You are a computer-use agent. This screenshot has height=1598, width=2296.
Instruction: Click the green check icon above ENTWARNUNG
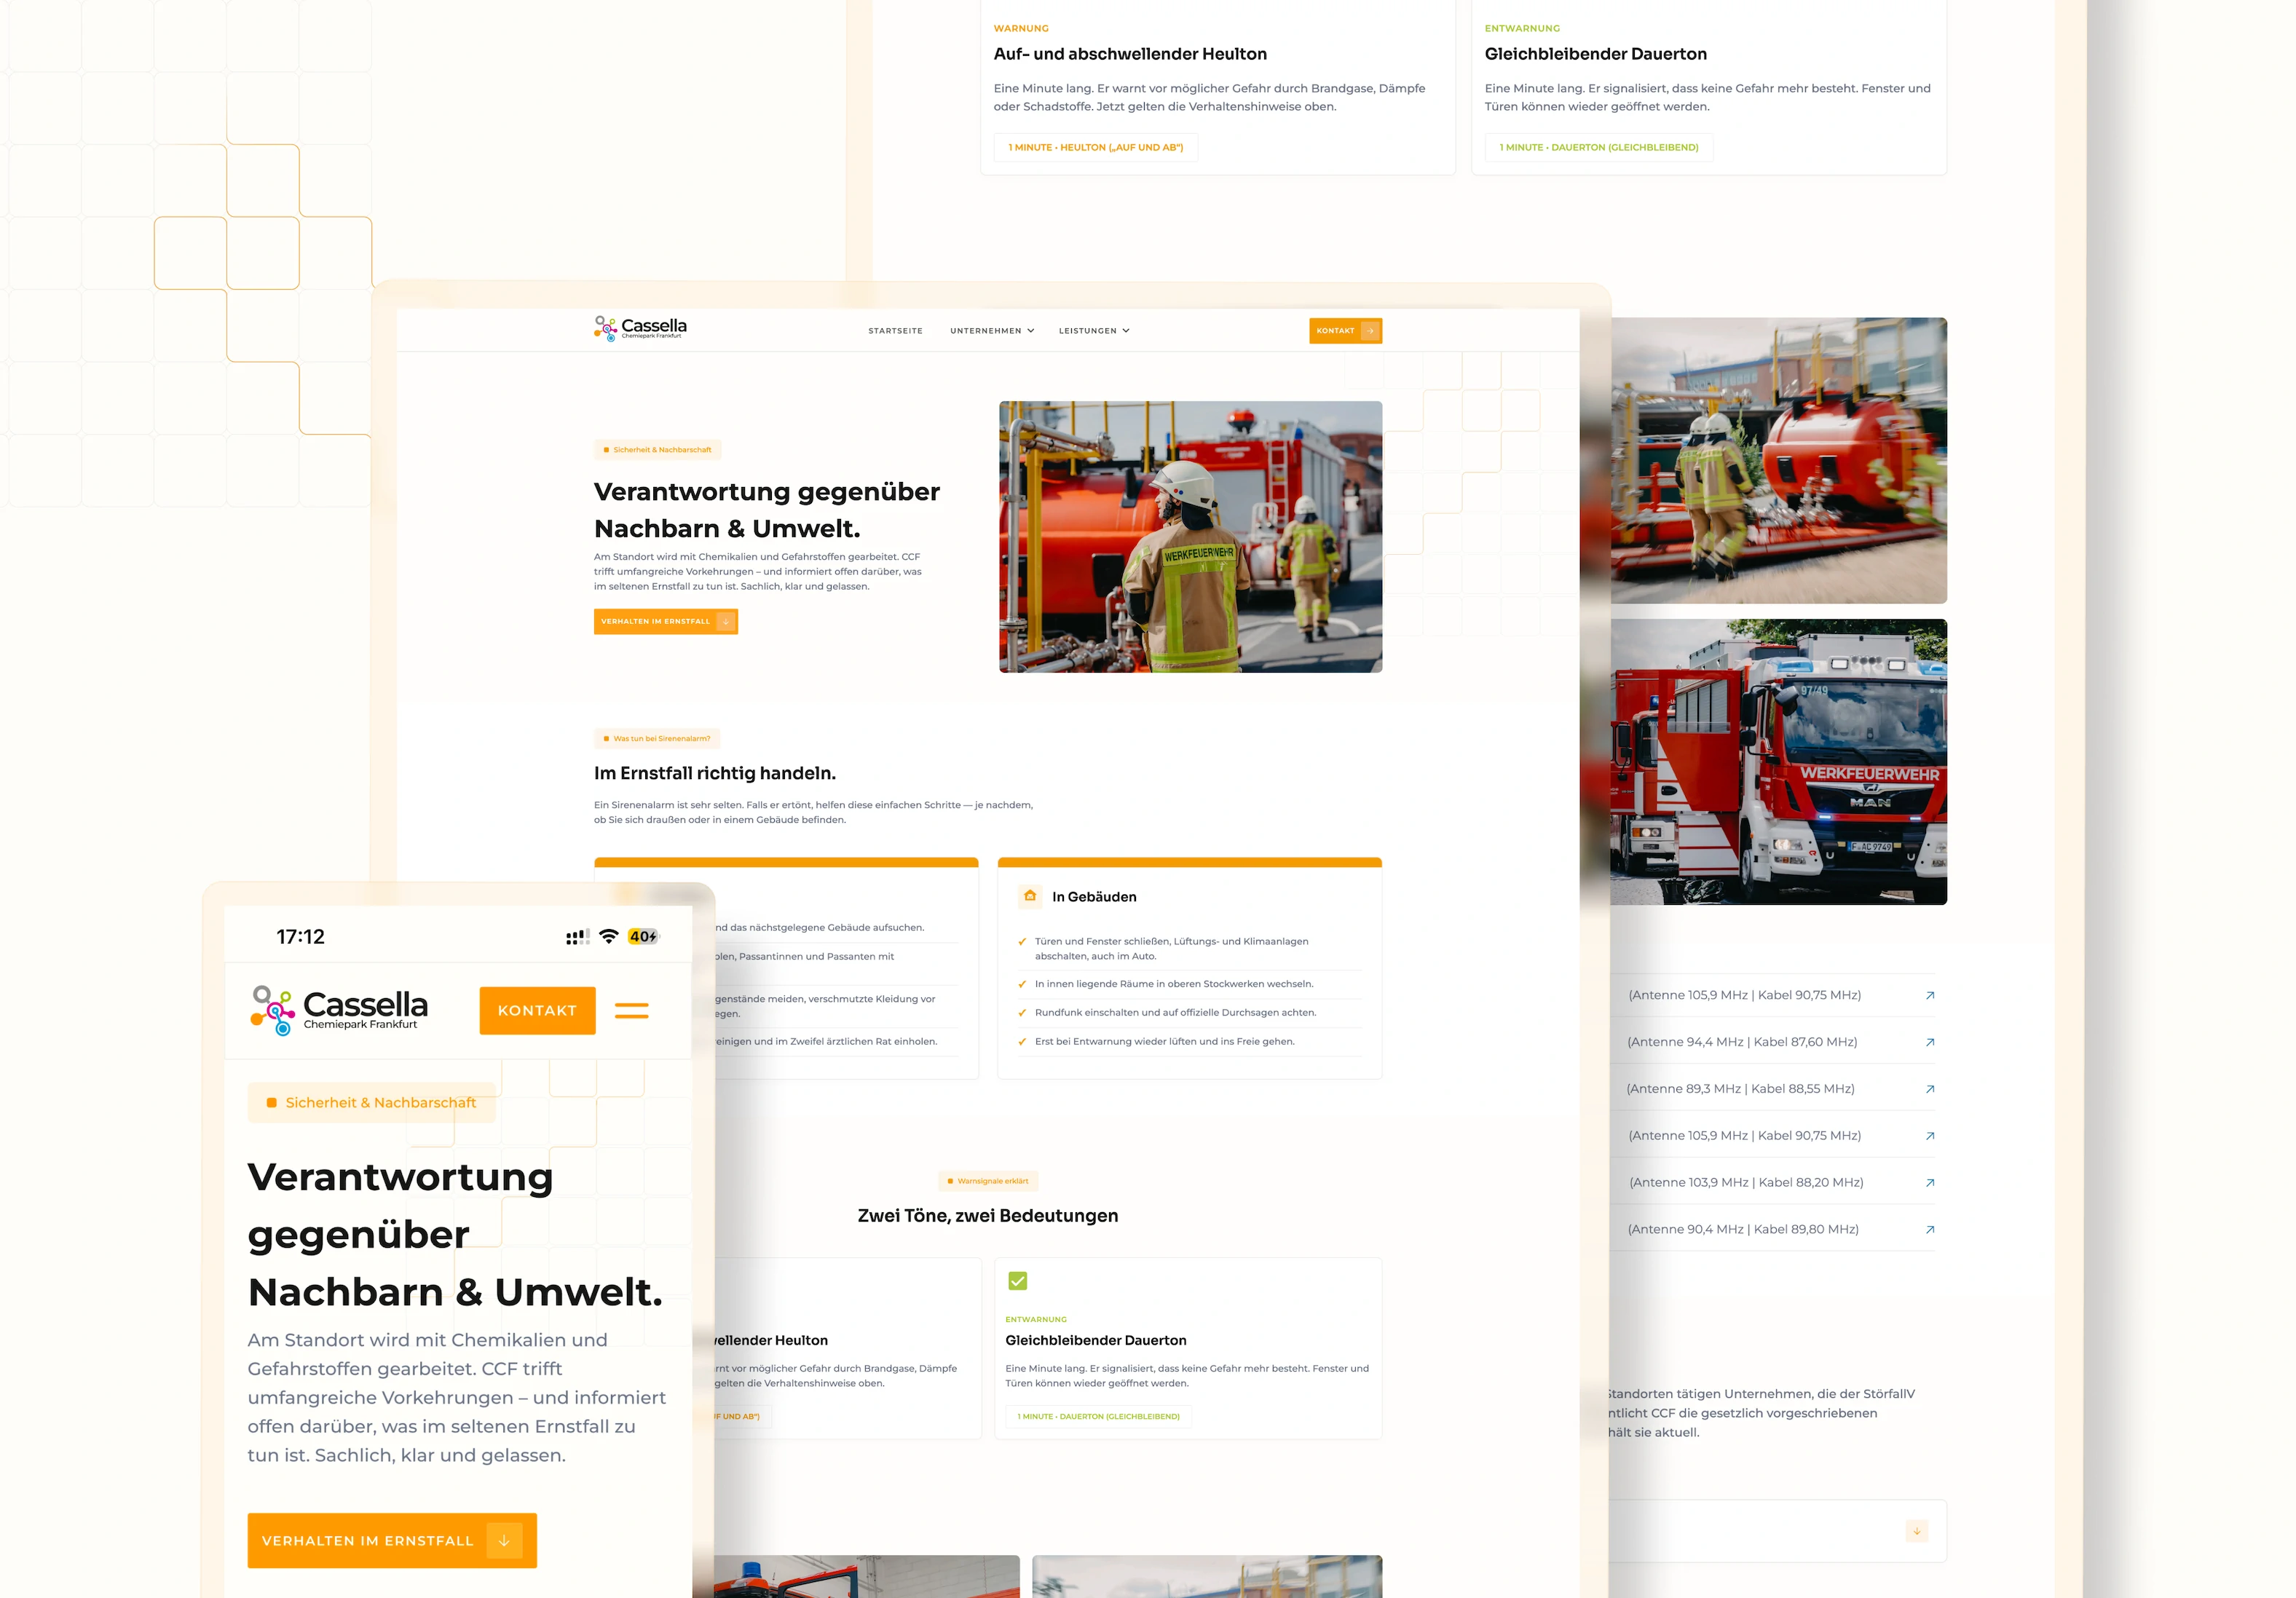1018,1281
